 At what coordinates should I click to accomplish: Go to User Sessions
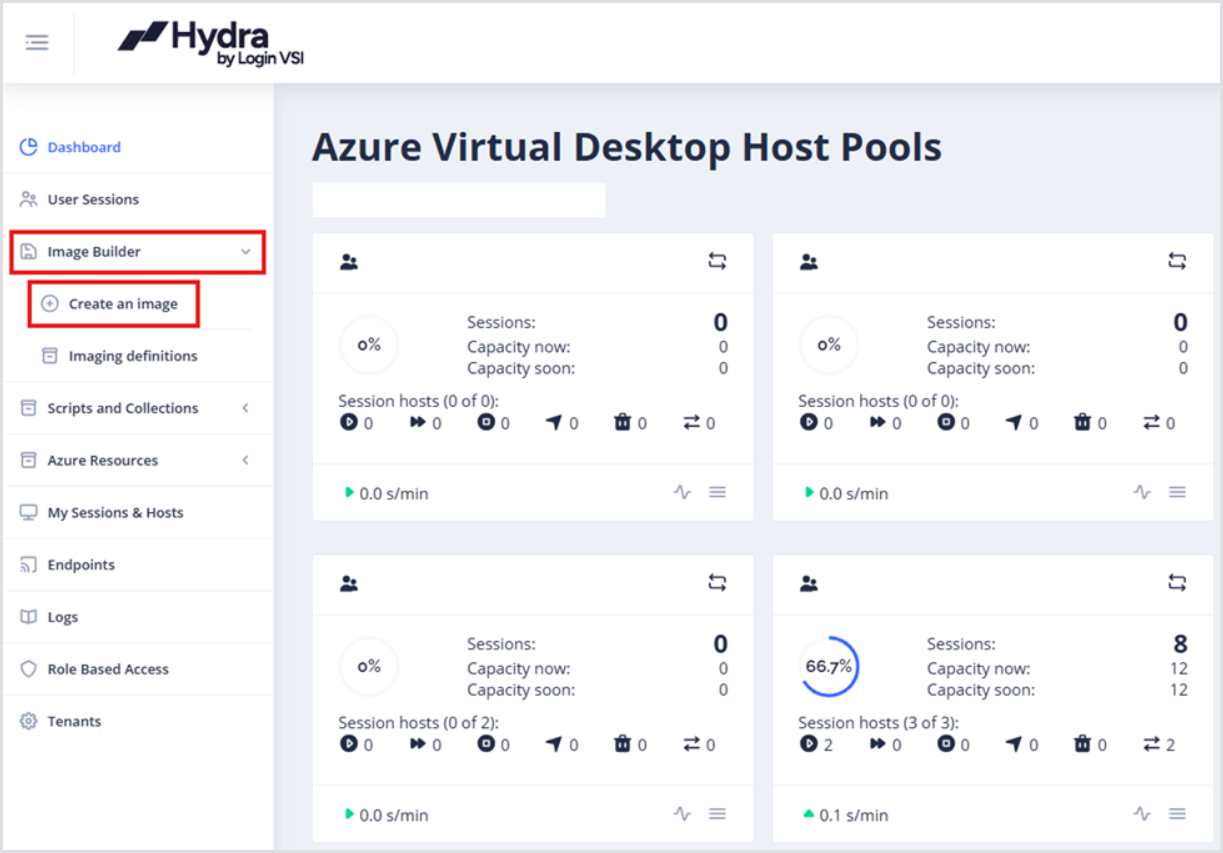pyautogui.click(x=93, y=199)
